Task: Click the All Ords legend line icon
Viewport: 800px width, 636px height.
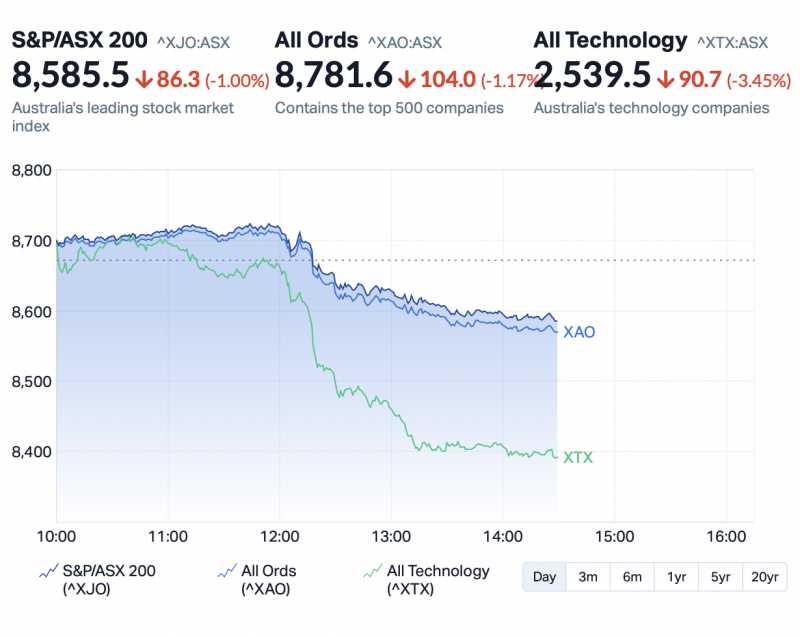Action: pos(226,572)
